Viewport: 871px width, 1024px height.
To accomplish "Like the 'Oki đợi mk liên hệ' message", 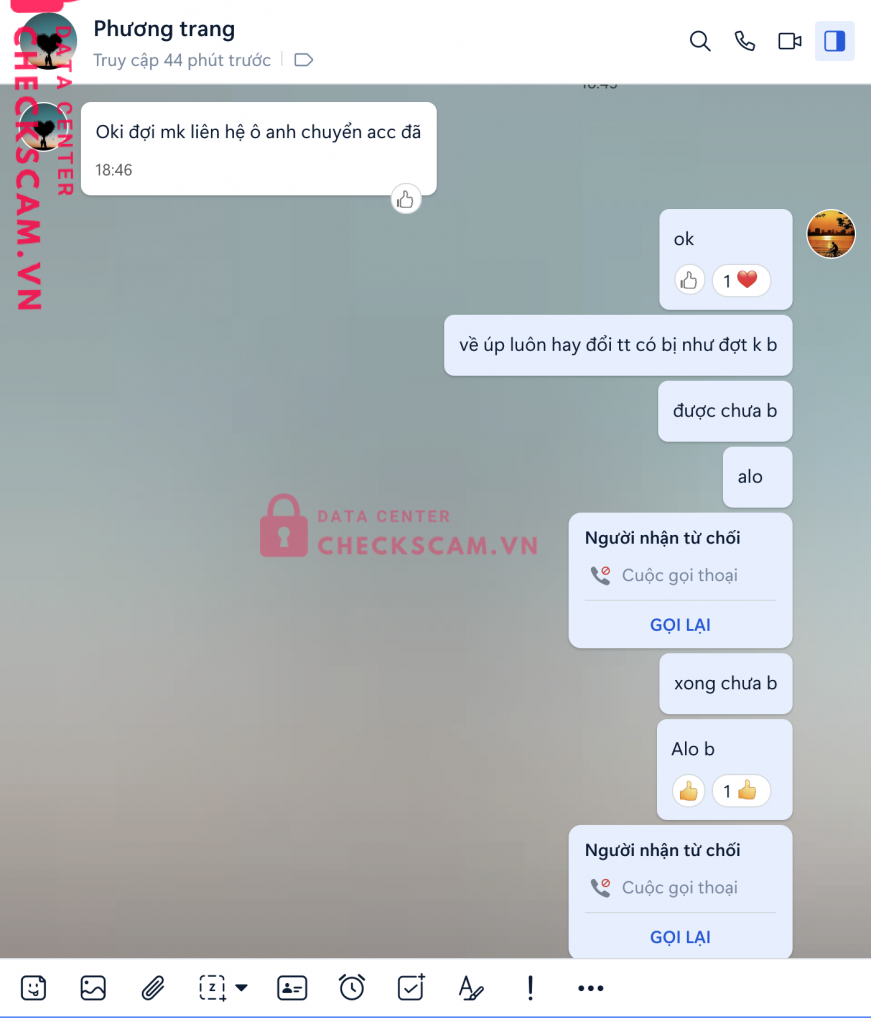I will click(x=405, y=199).
